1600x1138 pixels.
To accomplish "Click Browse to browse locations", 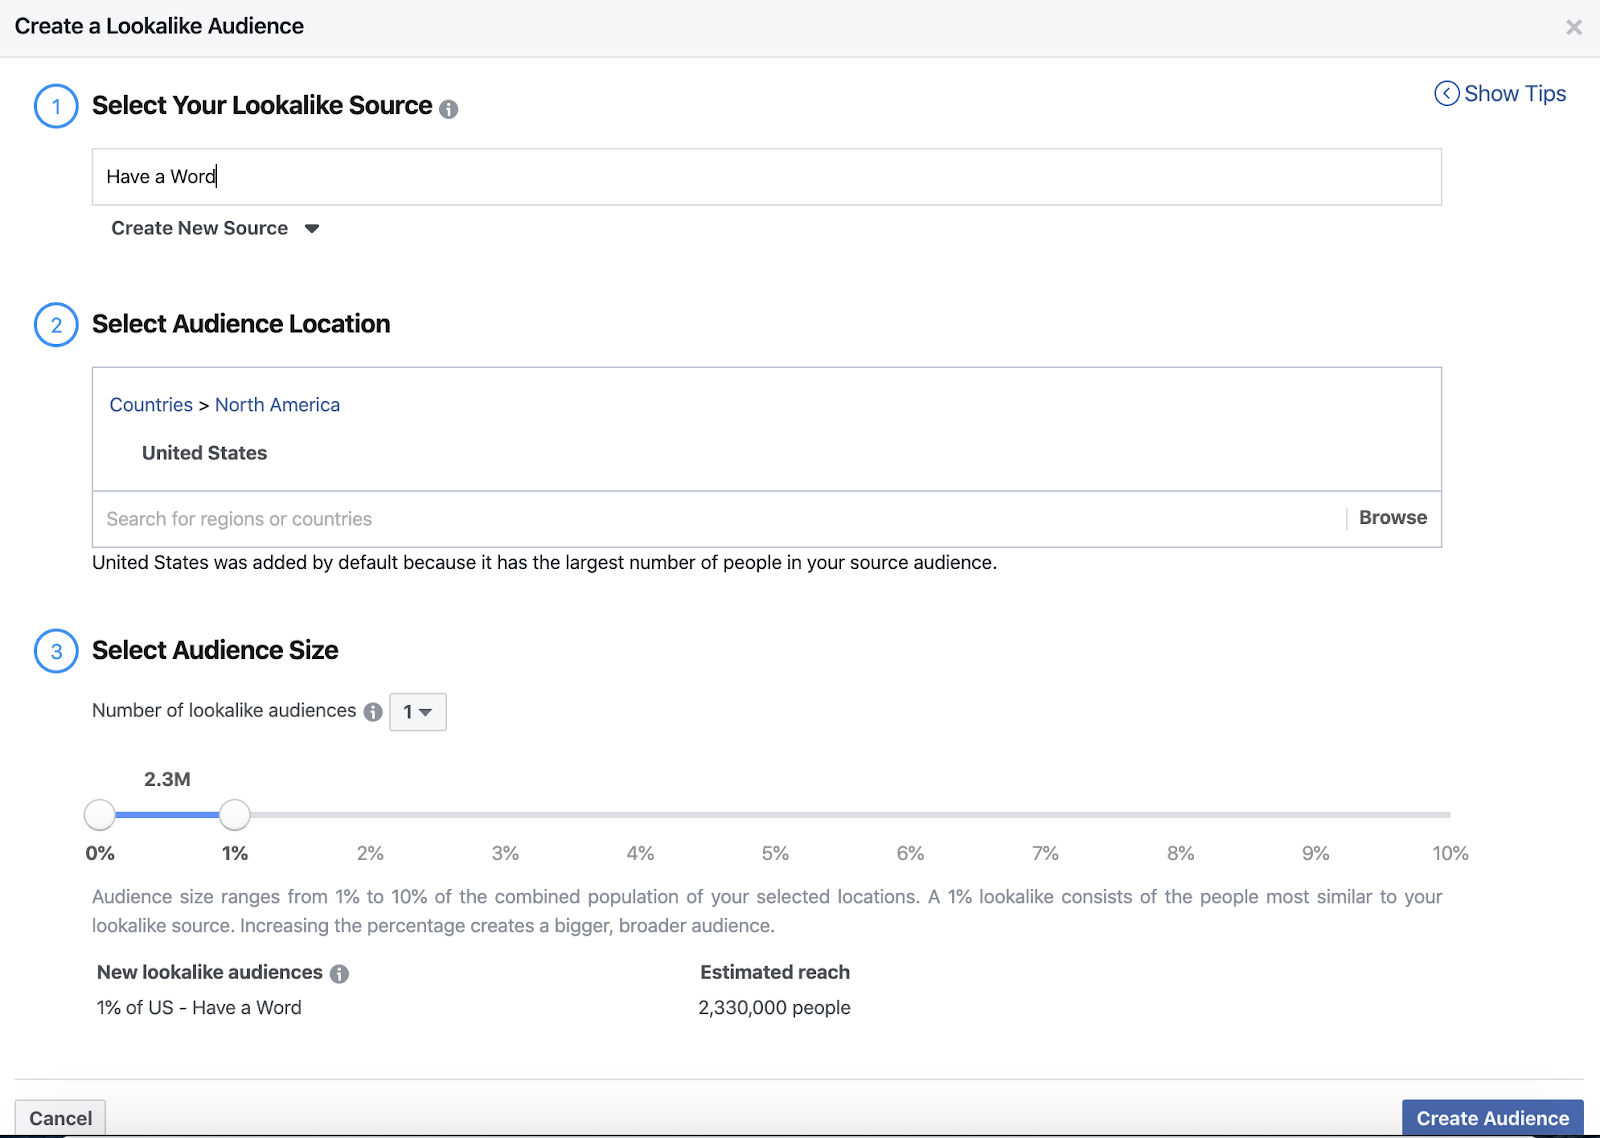I will point(1392,518).
